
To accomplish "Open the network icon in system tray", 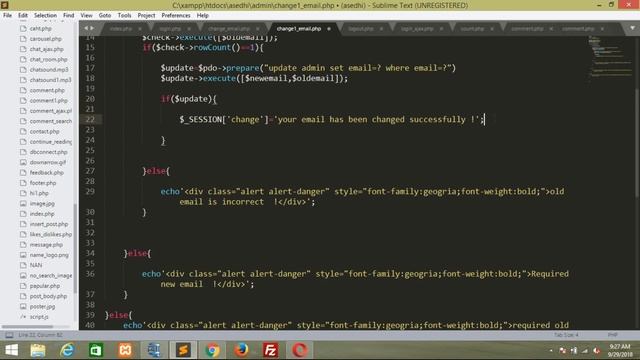I will point(584,351).
